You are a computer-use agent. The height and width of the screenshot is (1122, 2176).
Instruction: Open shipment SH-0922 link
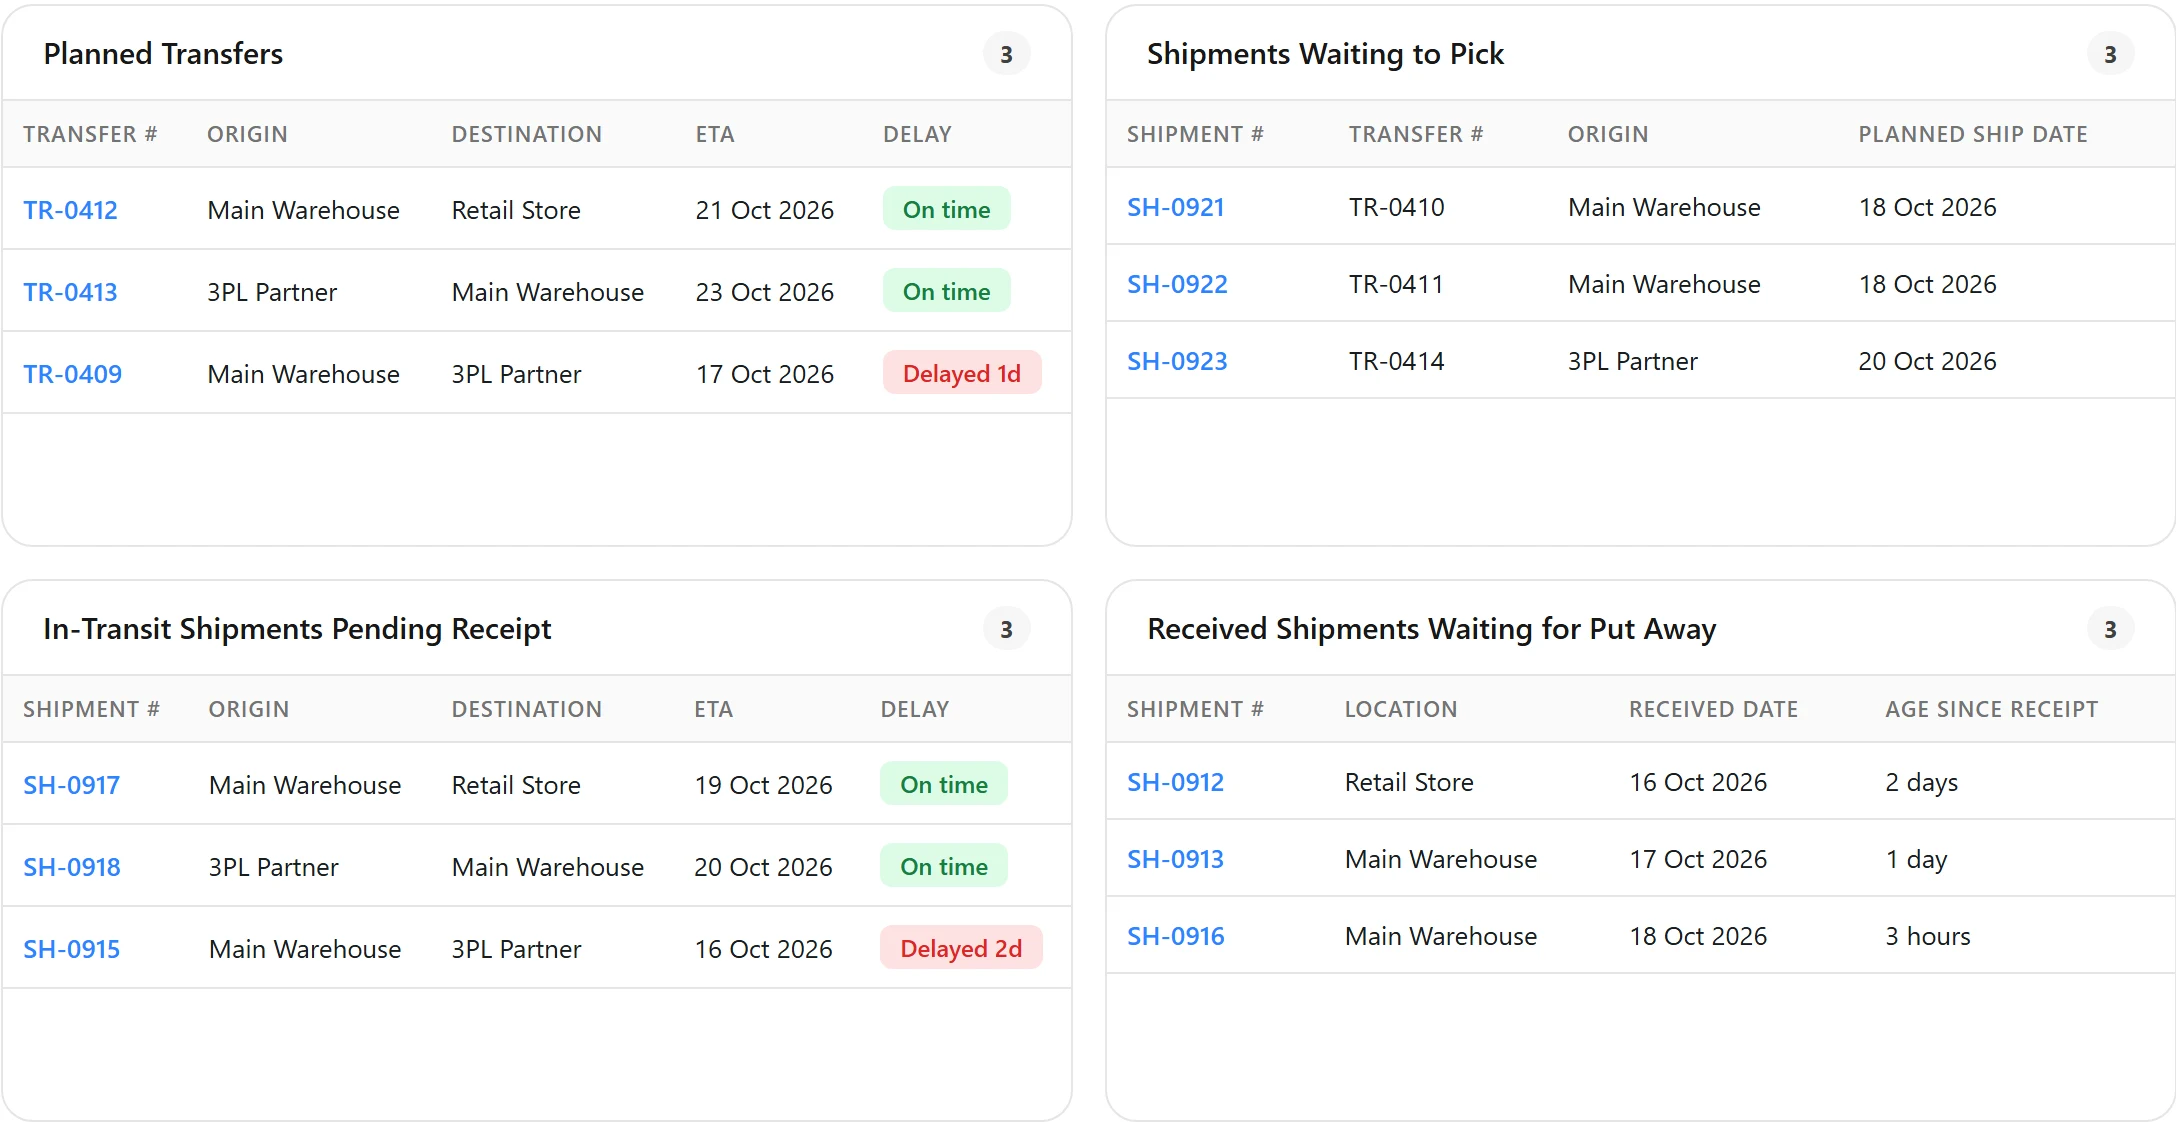(x=1177, y=284)
